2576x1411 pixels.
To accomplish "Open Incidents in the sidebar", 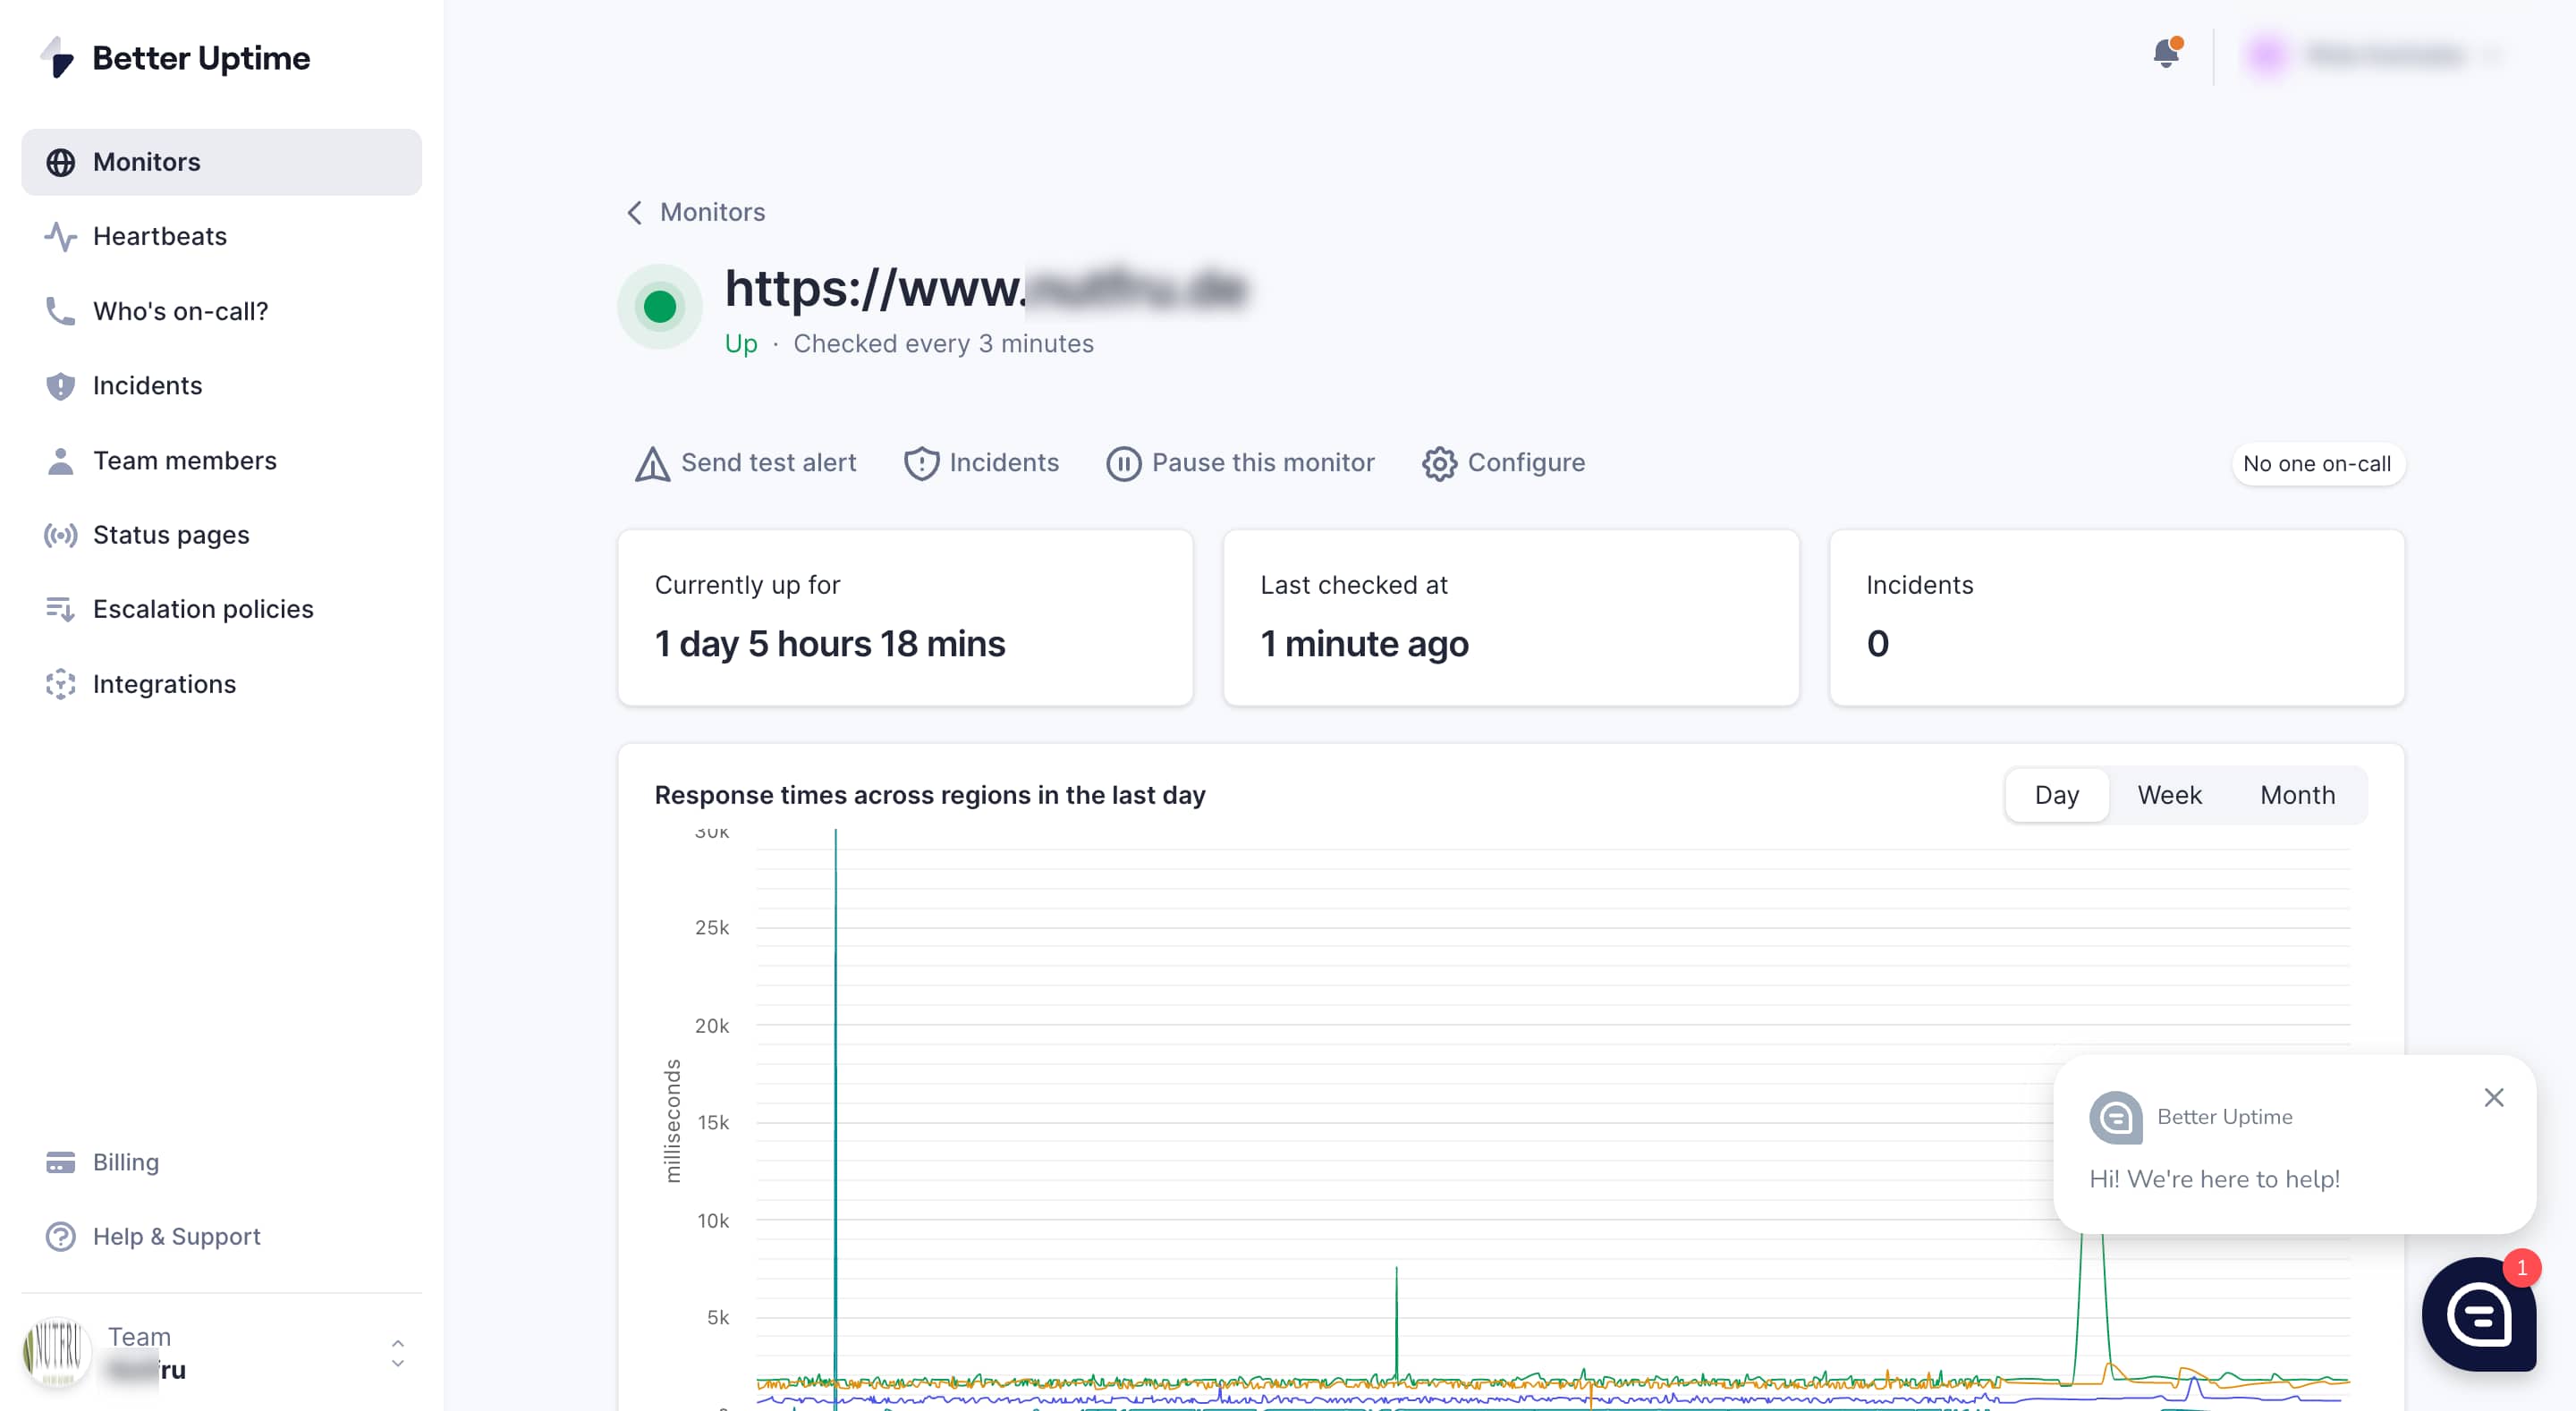I will coord(222,386).
